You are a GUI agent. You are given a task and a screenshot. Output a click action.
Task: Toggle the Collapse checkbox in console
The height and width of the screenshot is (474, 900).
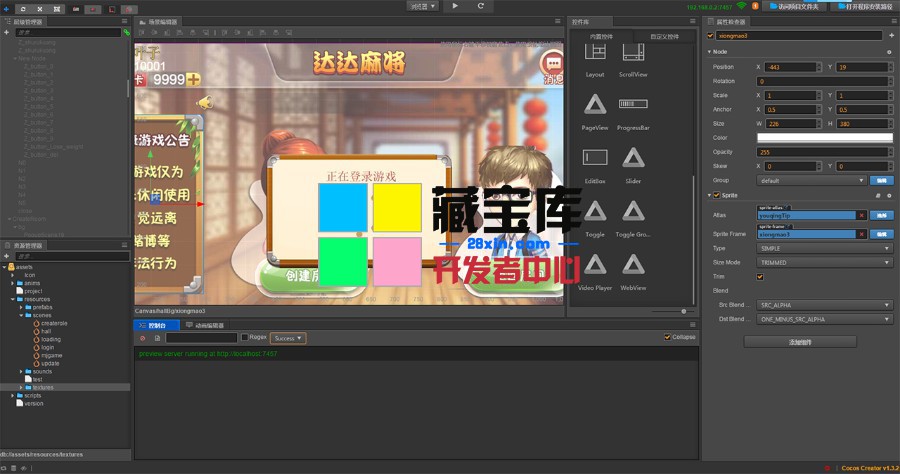667,337
